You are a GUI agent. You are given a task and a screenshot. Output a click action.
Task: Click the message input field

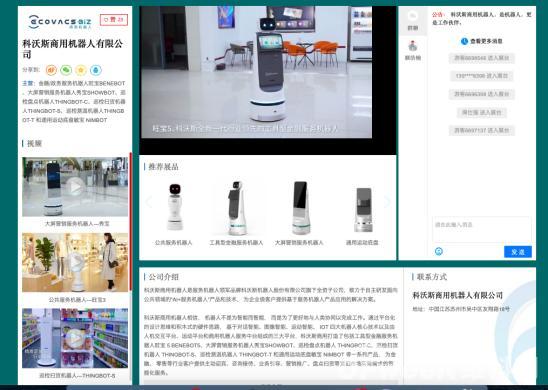[482, 230]
